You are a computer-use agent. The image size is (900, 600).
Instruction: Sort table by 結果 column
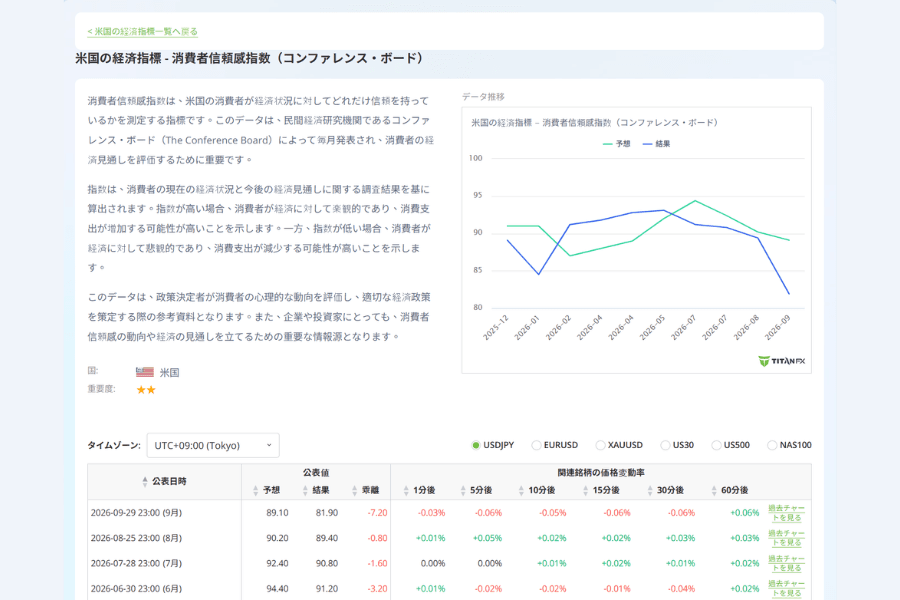point(316,490)
